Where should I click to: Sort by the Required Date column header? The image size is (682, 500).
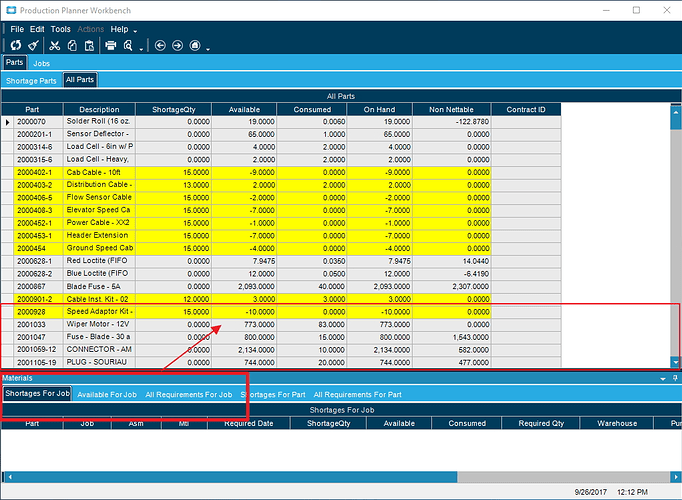pyautogui.click(x=249, y=423)
